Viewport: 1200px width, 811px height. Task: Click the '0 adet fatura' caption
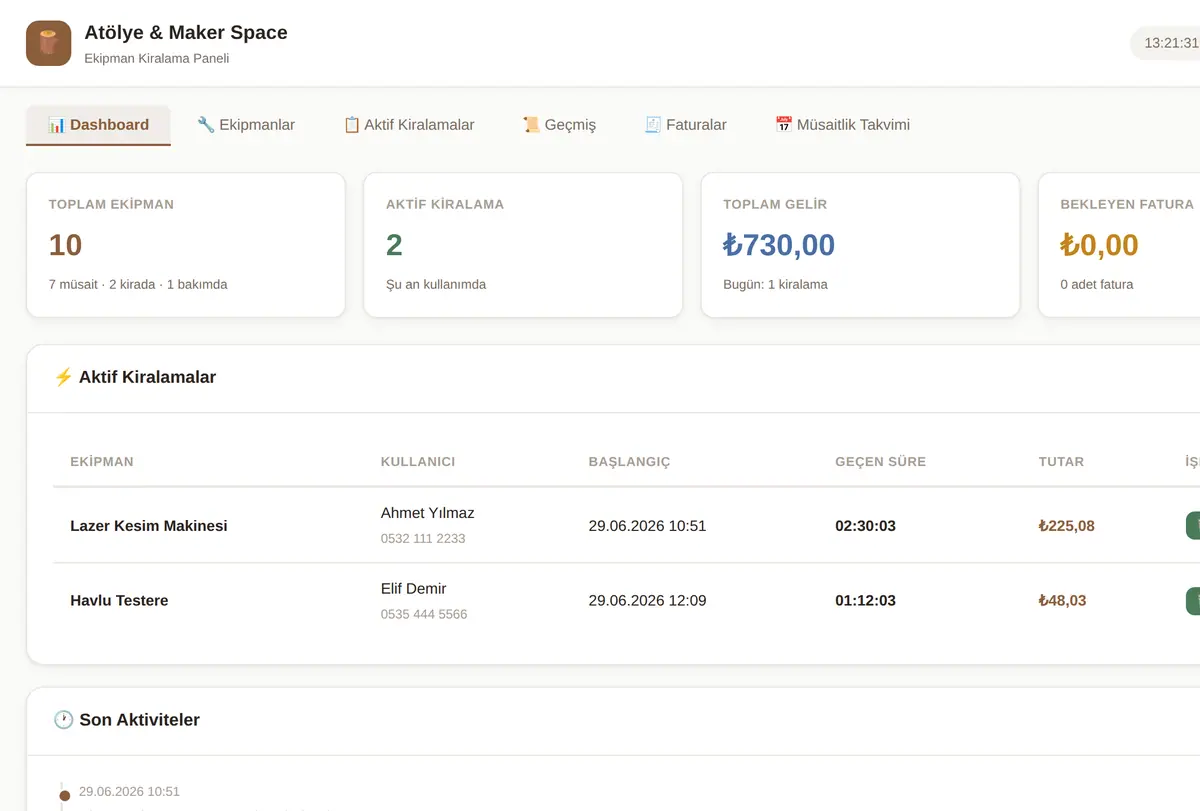pos(1097,284)
